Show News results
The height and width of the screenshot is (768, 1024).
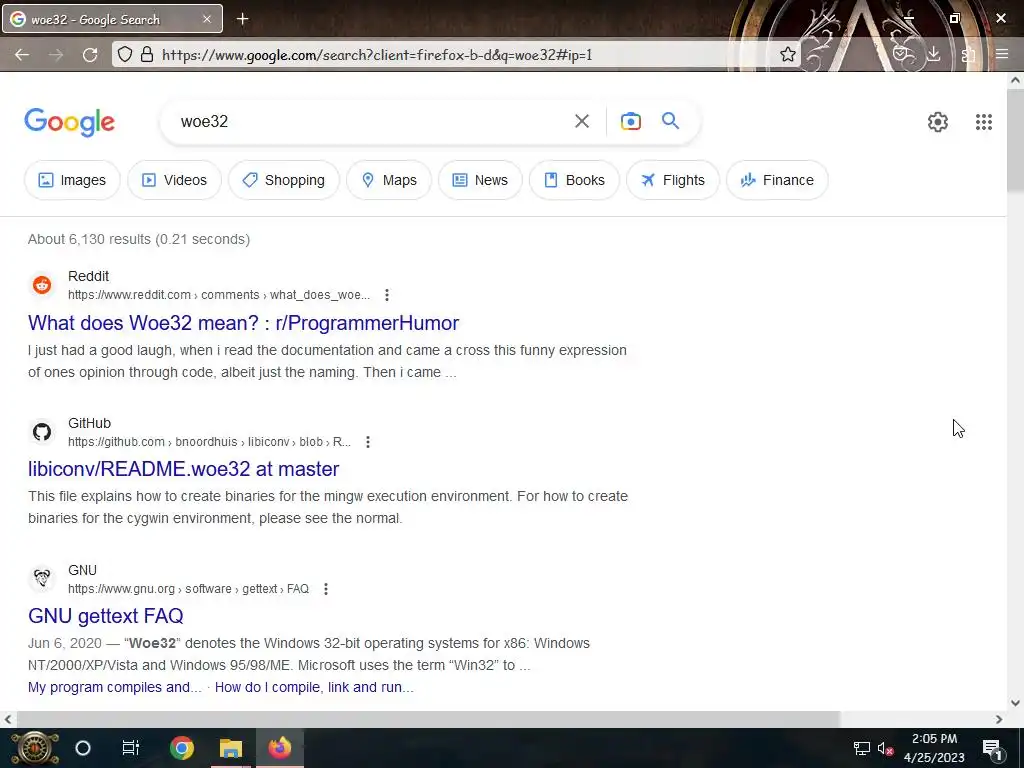[480, 180]
